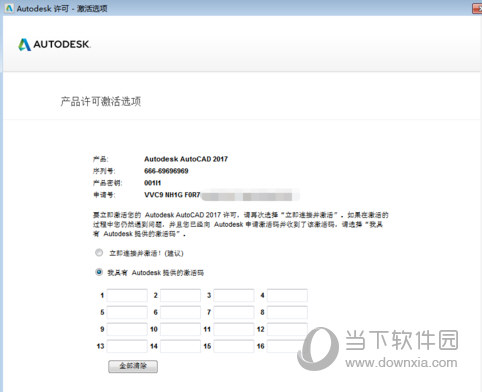Click activation code field 14

click(180, 346)
